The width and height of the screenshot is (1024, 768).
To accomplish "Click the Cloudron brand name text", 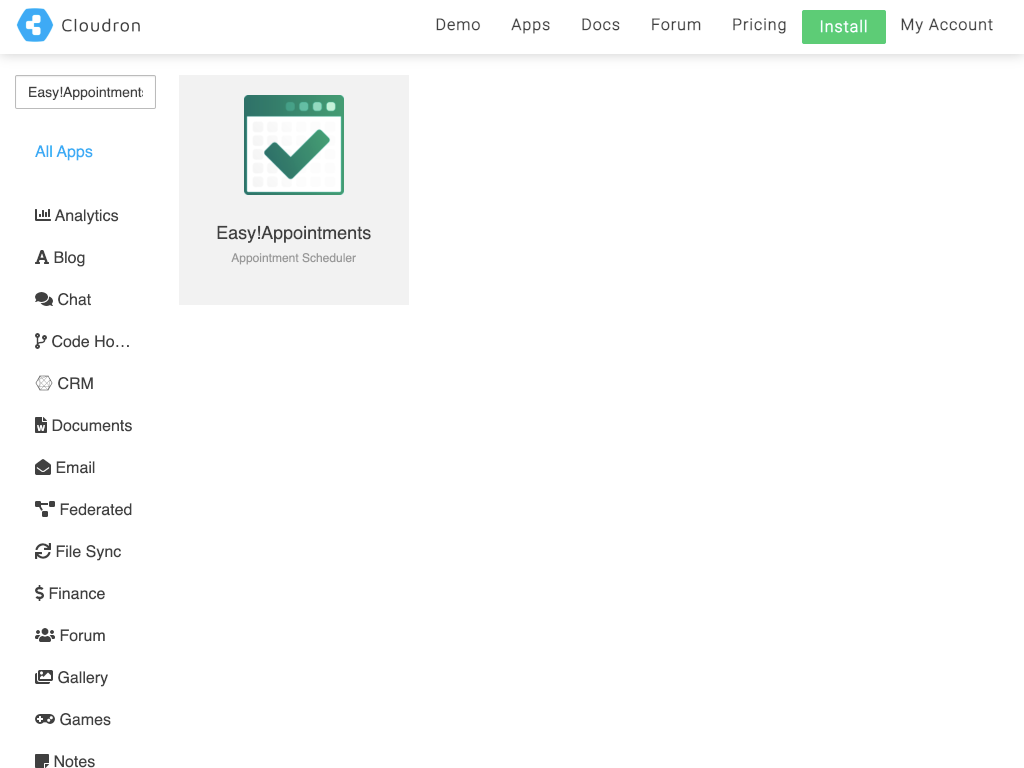I will click(x=101, y=25).
